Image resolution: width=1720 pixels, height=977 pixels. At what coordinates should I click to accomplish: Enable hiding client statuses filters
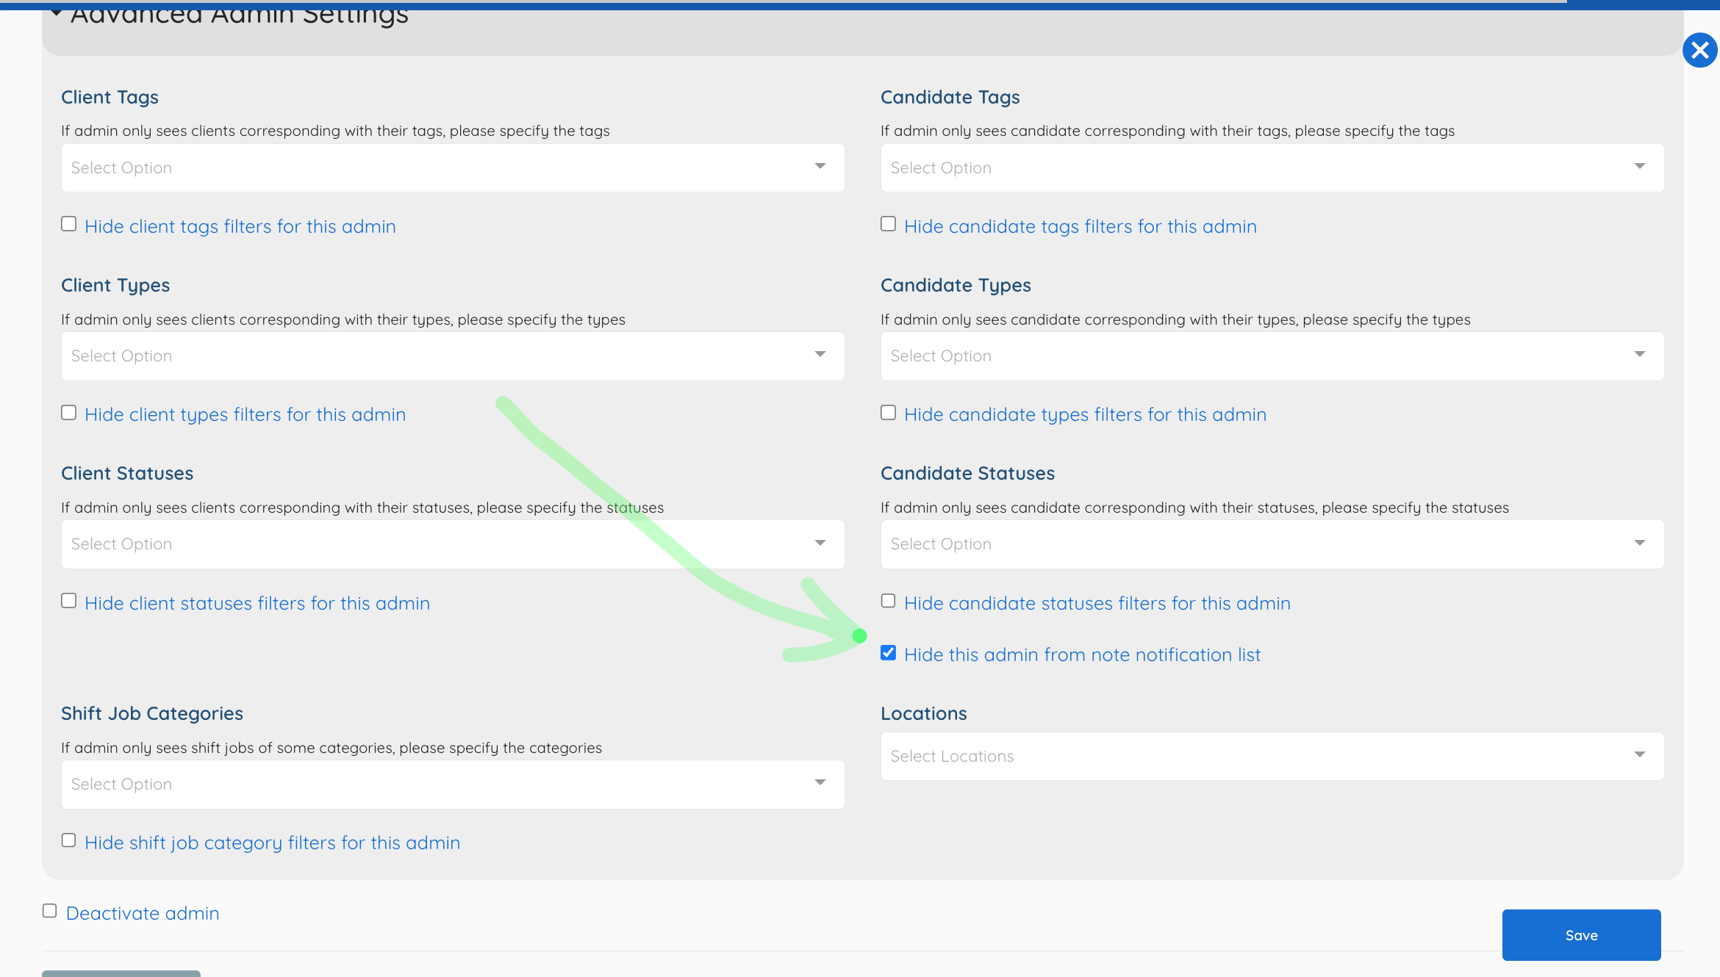point(68,600)
